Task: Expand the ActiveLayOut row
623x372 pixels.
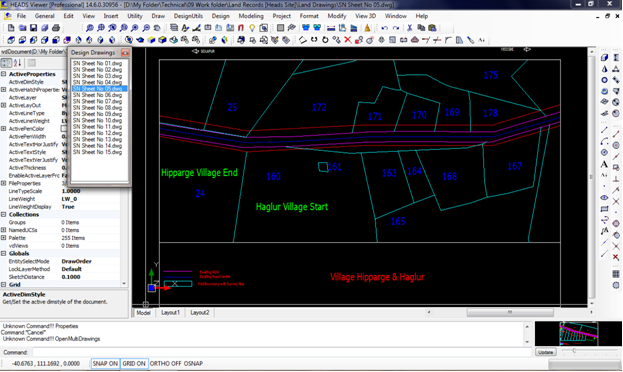Action: point(4,105)
